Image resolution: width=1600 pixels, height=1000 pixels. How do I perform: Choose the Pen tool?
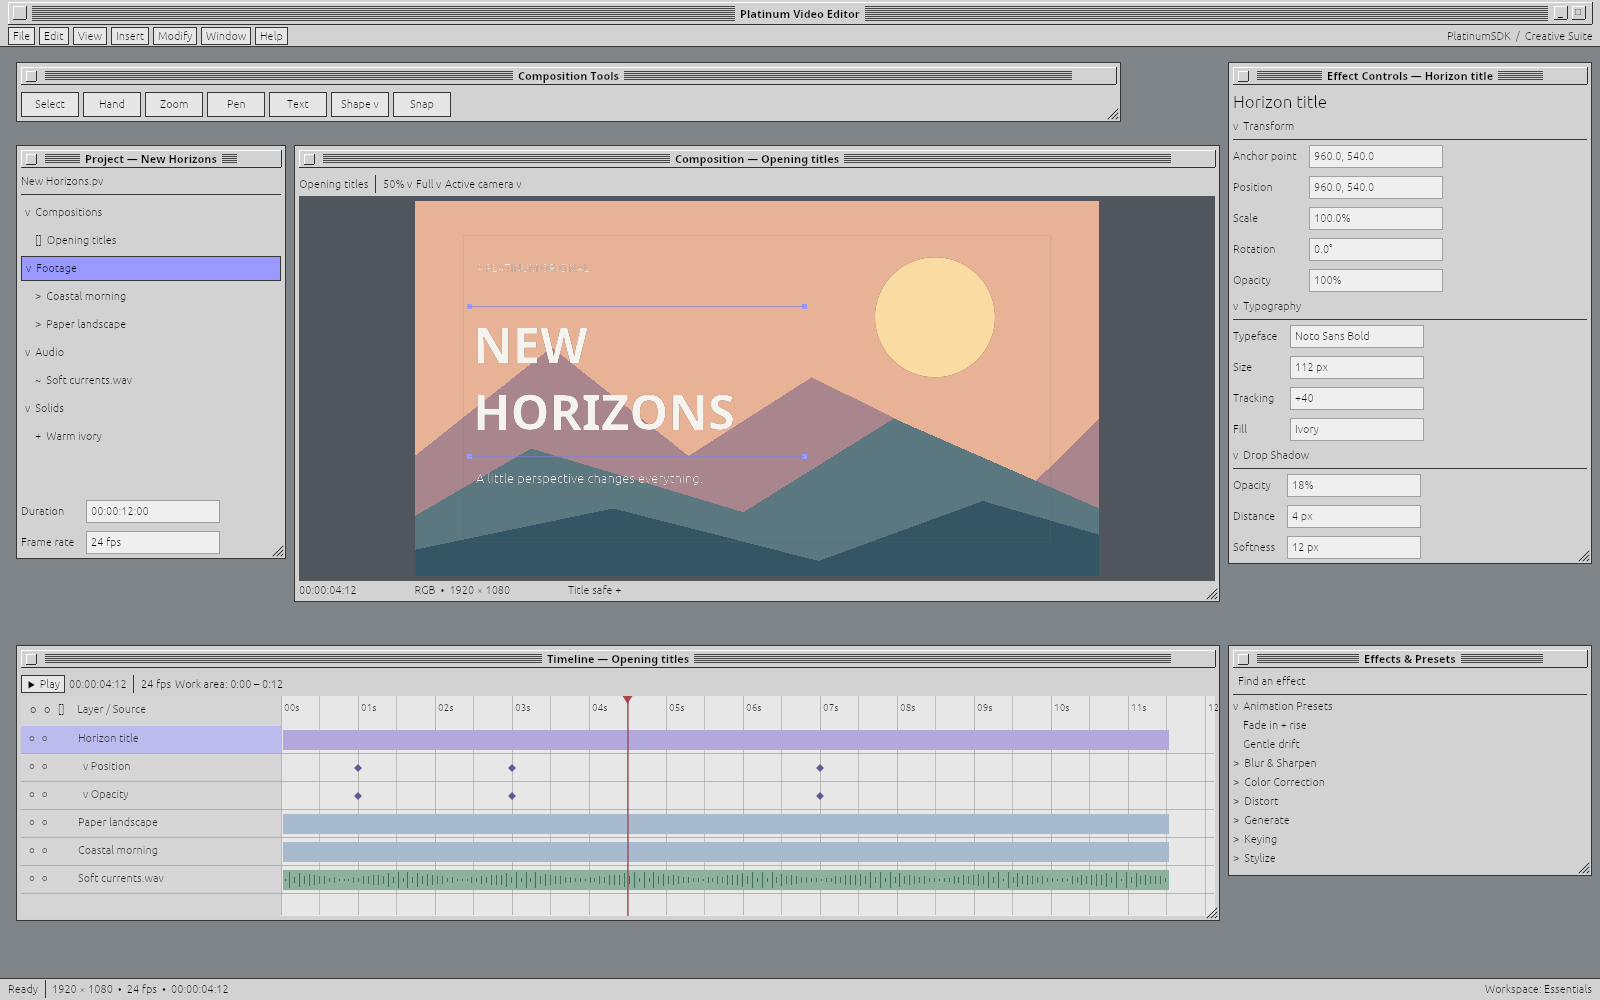pos(236,104)
